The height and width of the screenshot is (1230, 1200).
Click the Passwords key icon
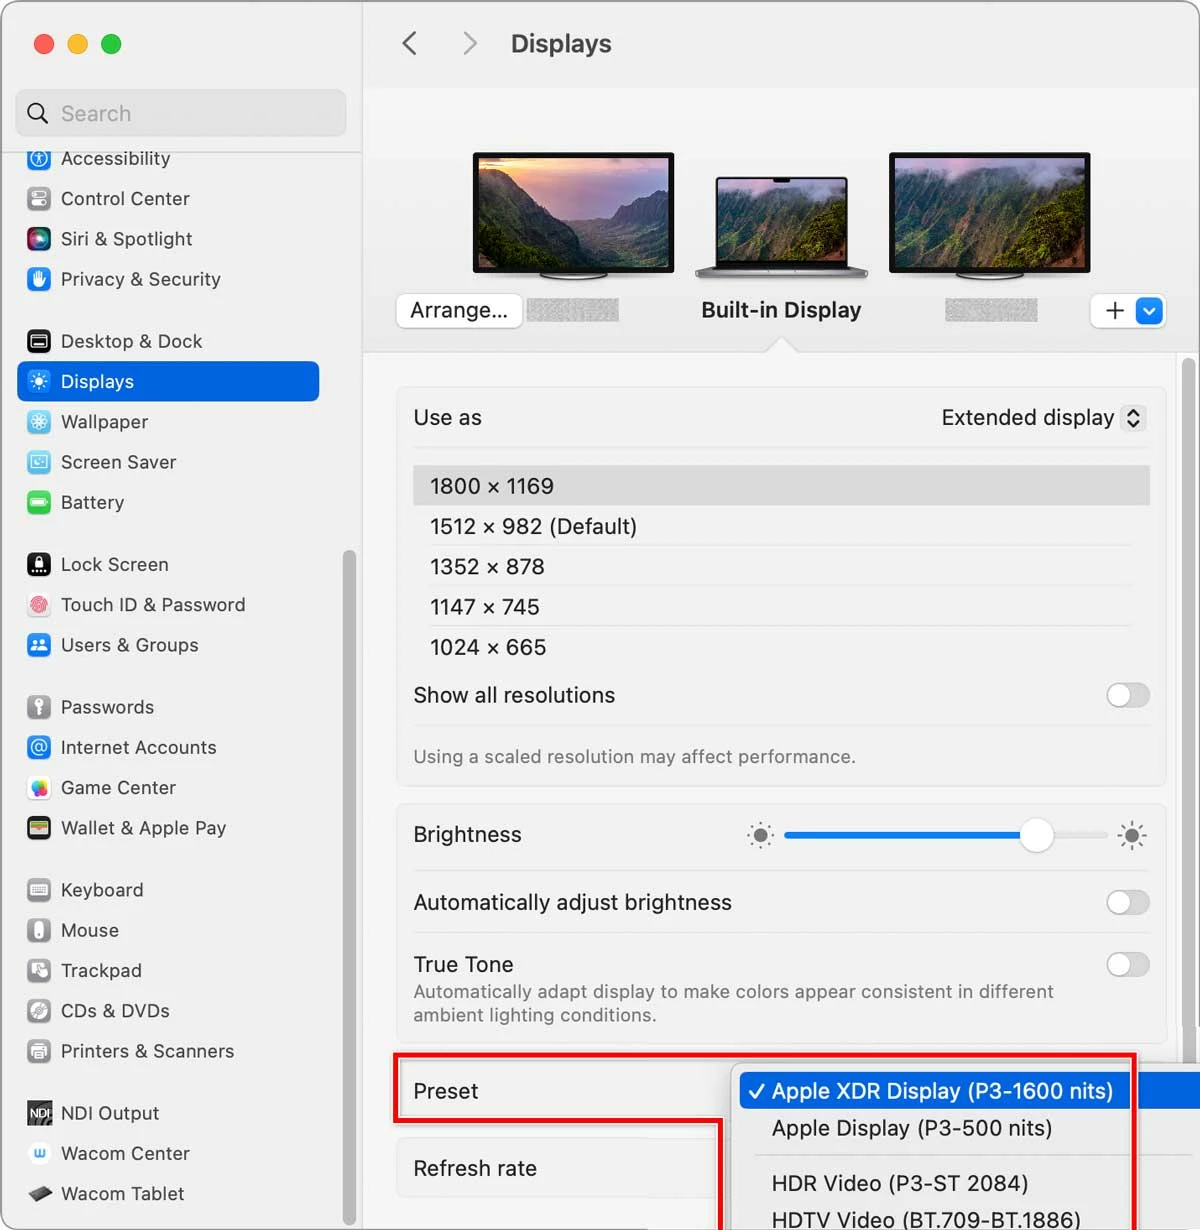point(39,707)
